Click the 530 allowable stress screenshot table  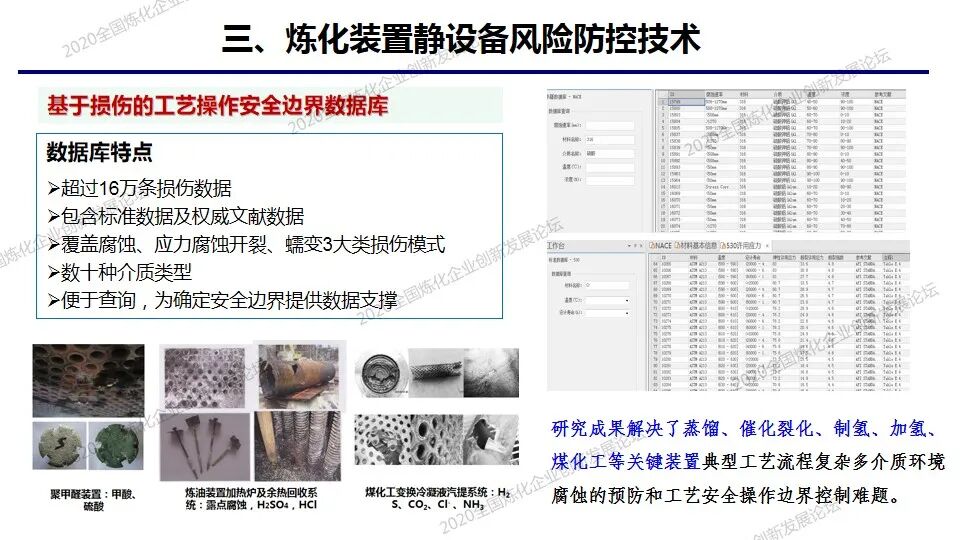779,322
